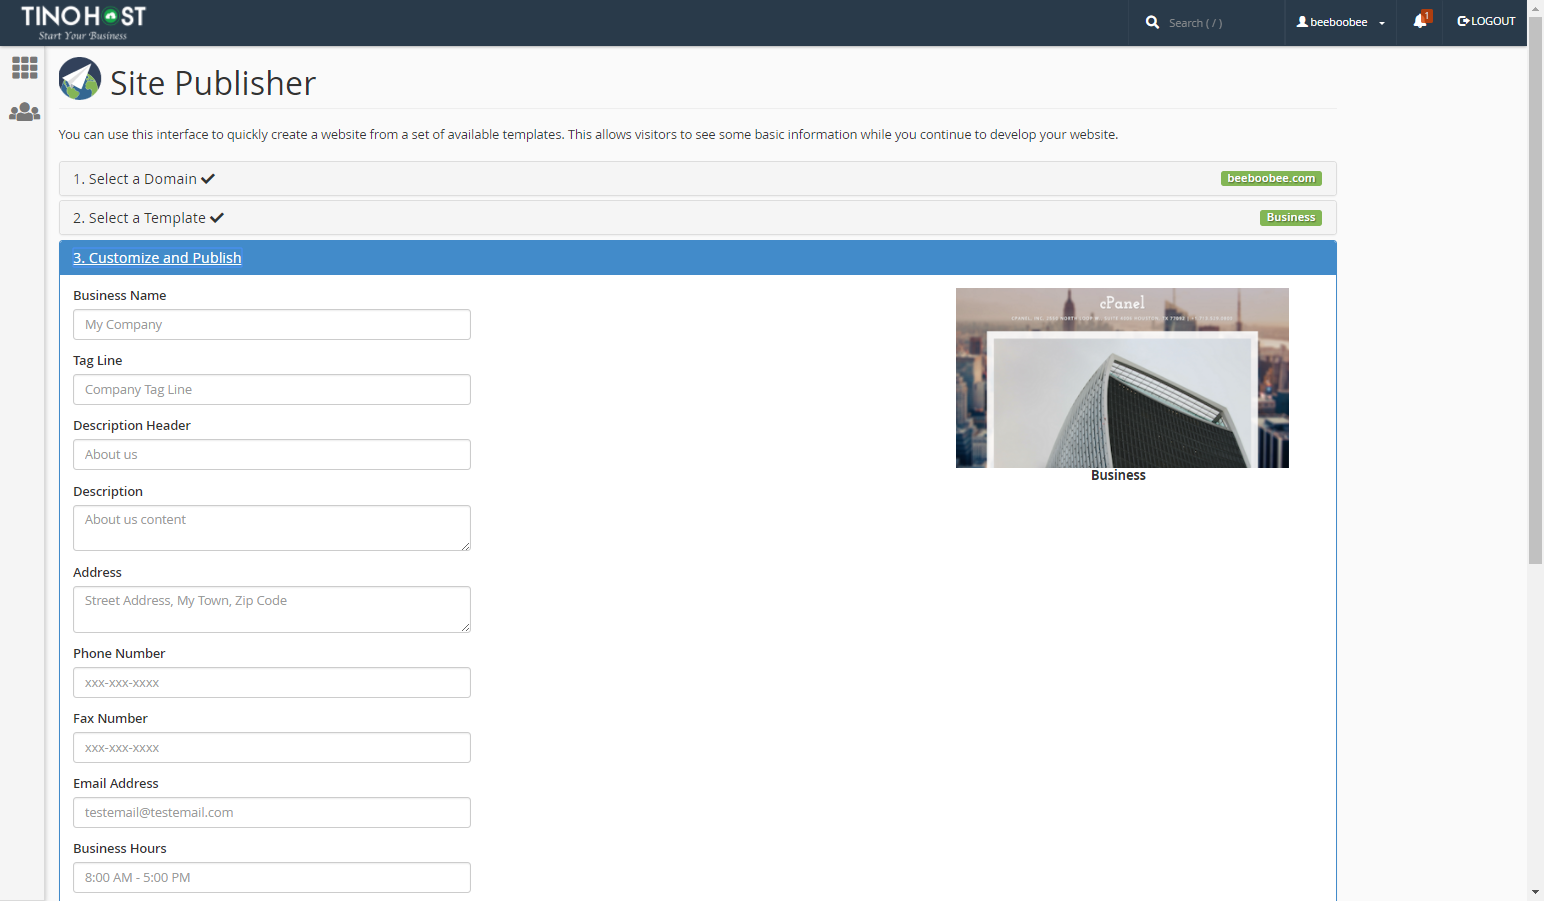Click the TinoHost logo
Viewport: 1544px width, 901px height.
(x=83, y=22)
